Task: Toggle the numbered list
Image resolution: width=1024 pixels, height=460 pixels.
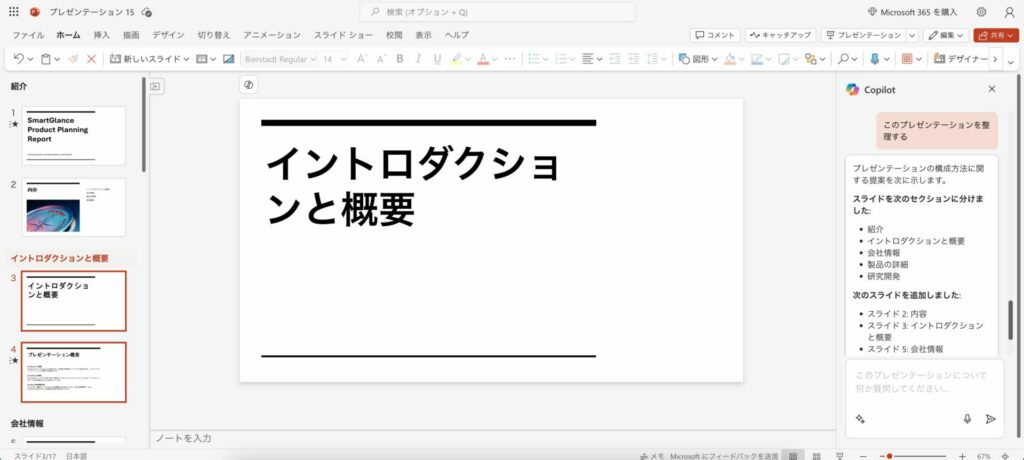Action: (560, 59)
